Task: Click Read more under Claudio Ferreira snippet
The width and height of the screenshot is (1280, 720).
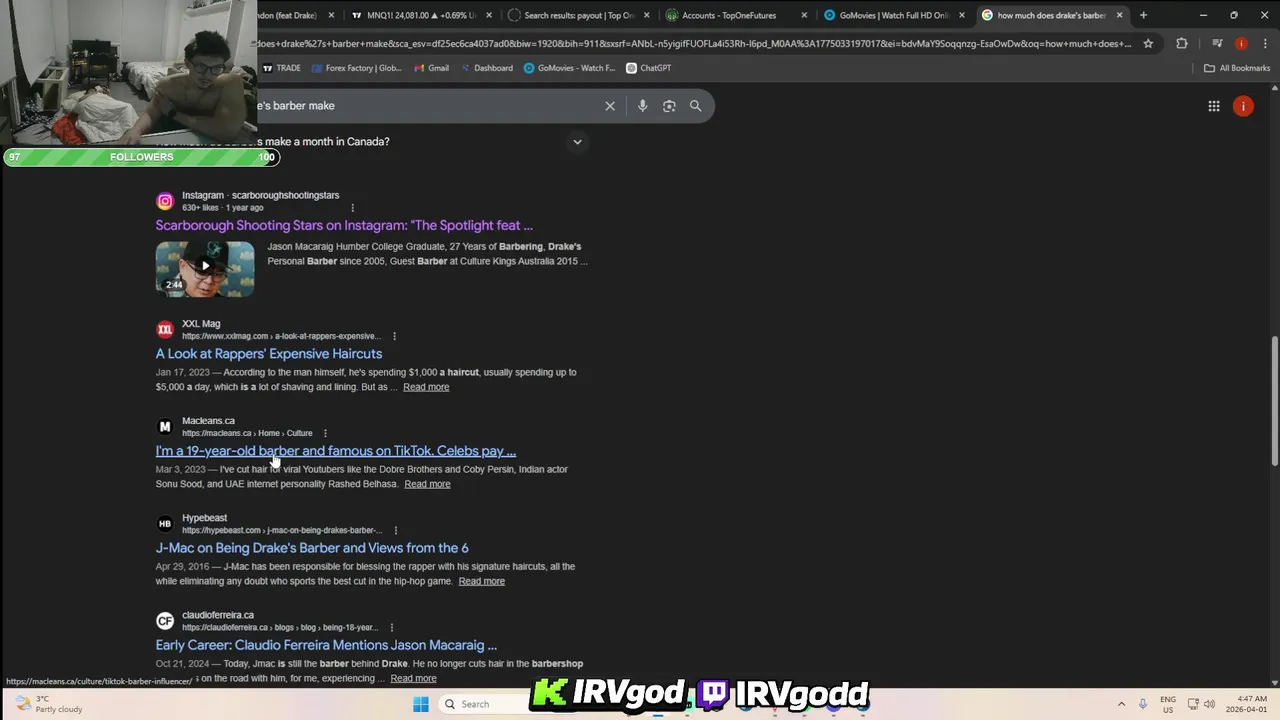Action: click(413, 678)
